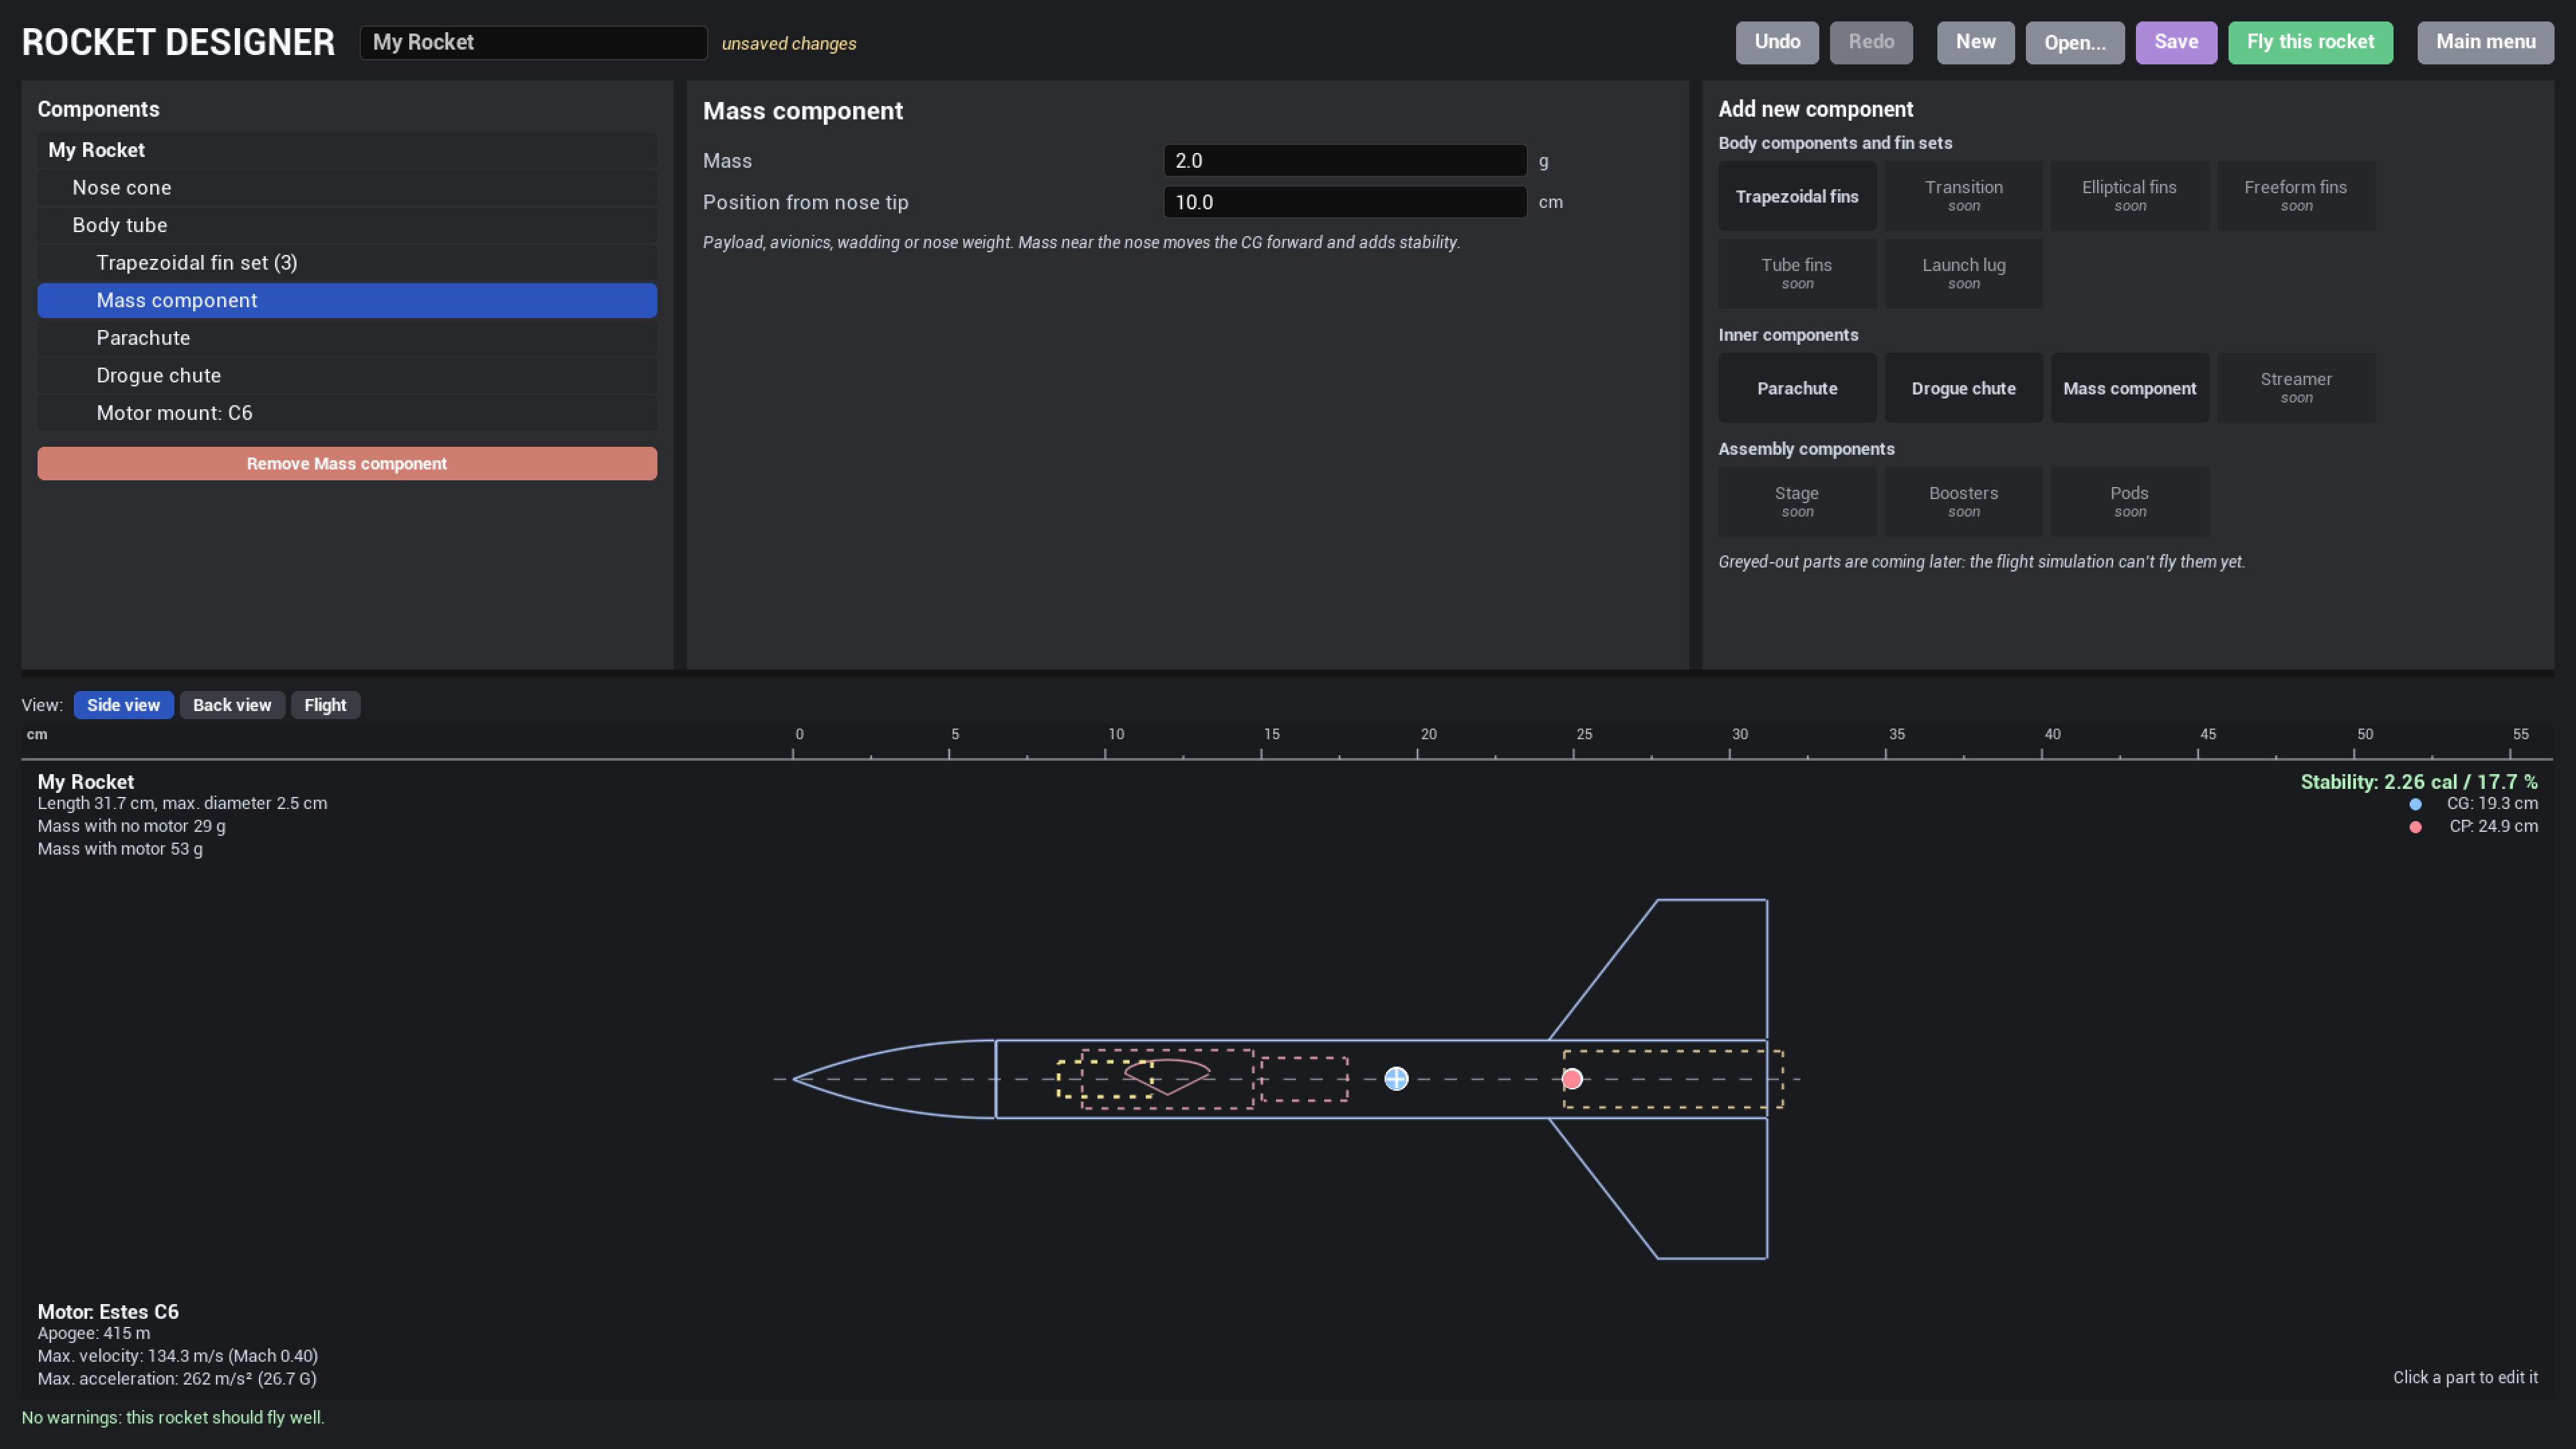Add a Parachute inner component
The width and height of the screenshot is (2576, 1449).
(1797, 388)
